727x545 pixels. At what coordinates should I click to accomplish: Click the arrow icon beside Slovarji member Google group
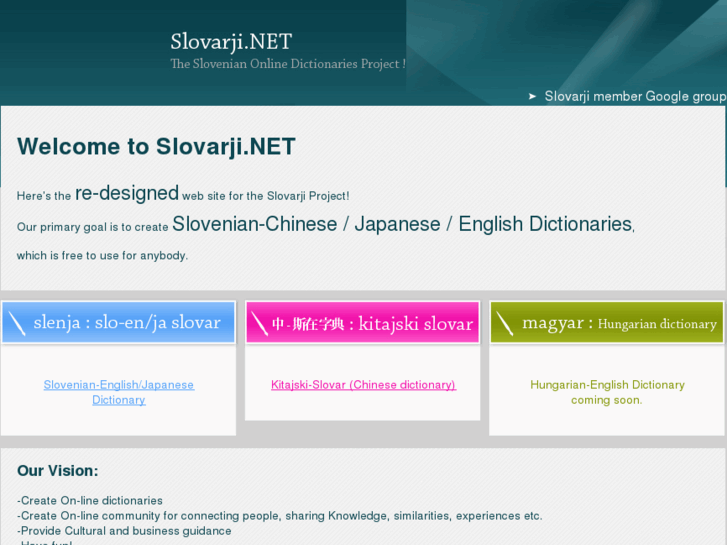coord(532,96)
